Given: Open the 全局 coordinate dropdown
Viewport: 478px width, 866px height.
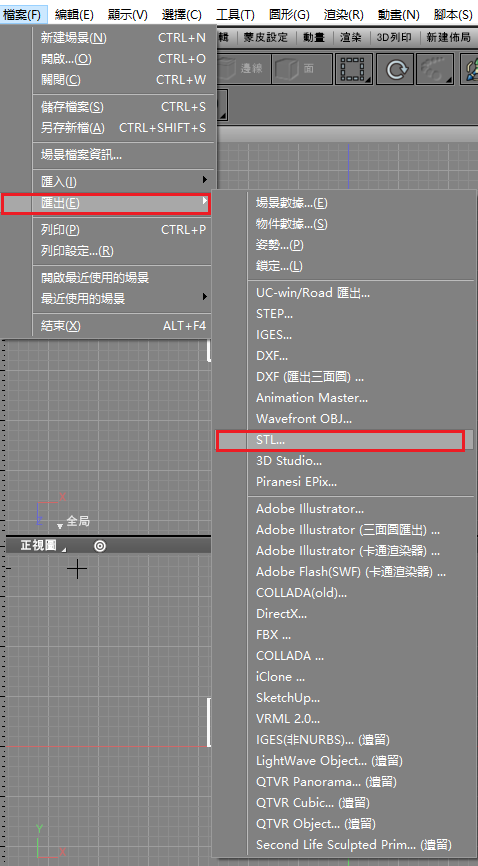Looking at the screenshot, I should (x=73, y=521).
